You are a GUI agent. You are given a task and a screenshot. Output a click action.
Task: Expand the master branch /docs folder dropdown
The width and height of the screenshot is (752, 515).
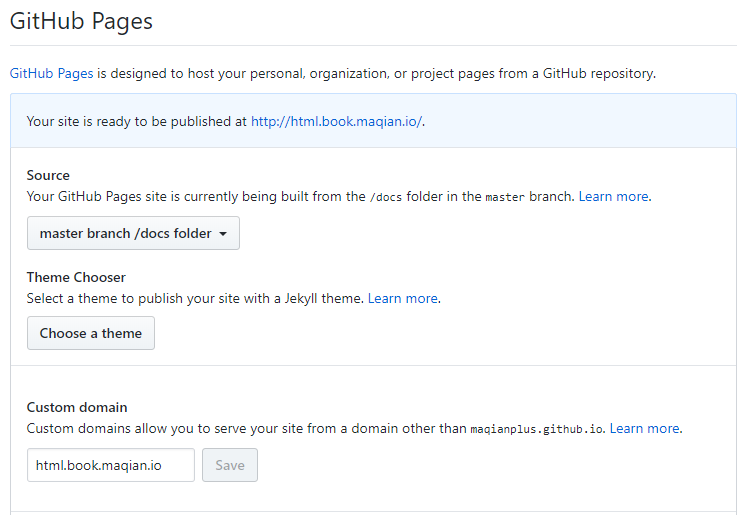click(133, 233)
